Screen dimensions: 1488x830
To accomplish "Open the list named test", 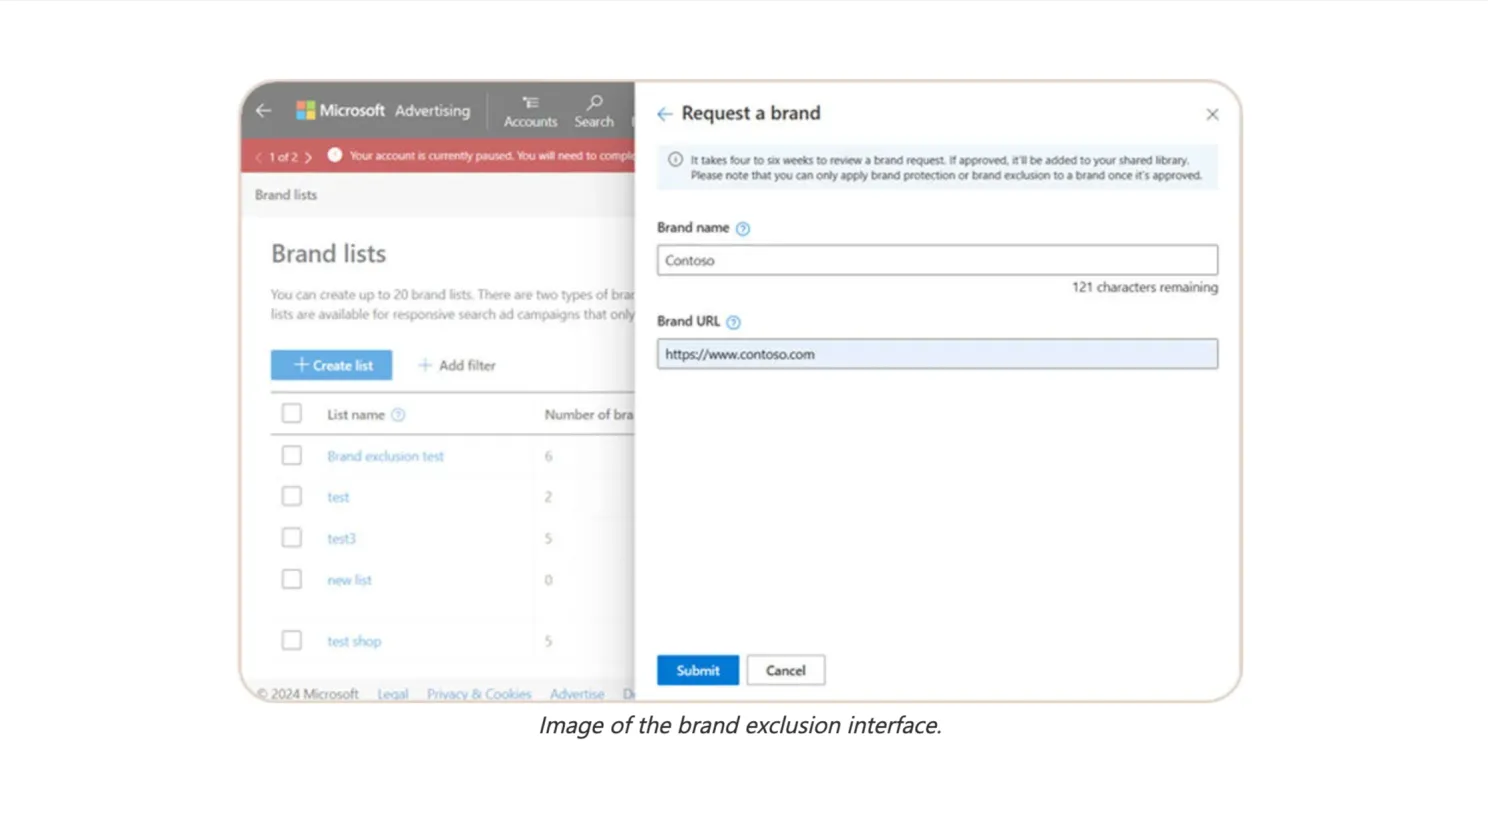I will (x=338, y=497).
